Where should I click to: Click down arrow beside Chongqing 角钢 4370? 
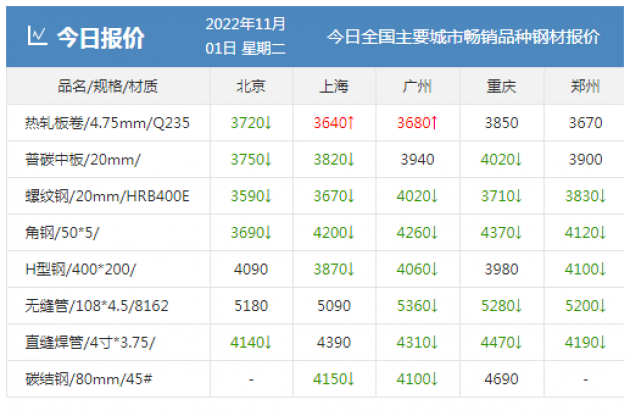tap(519, 233)
